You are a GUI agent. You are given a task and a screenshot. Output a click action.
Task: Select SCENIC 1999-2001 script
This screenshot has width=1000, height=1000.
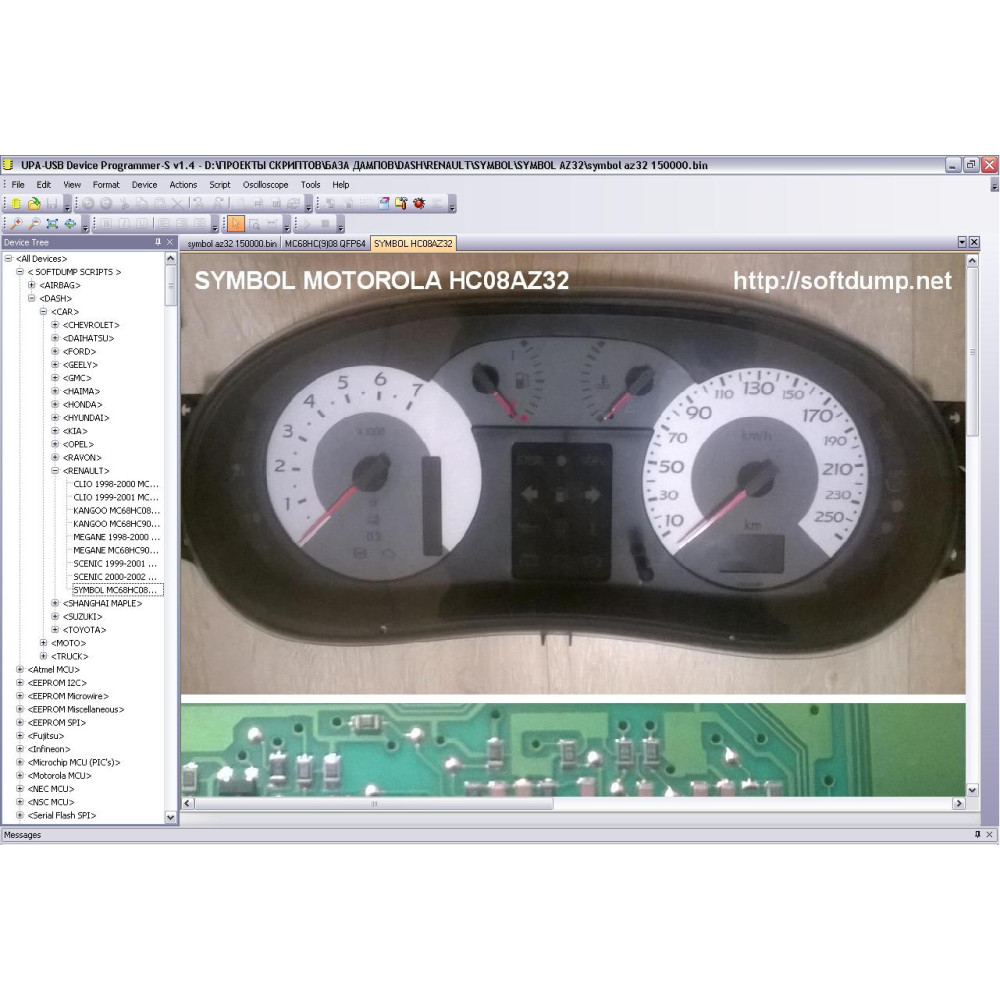[115, 563]
